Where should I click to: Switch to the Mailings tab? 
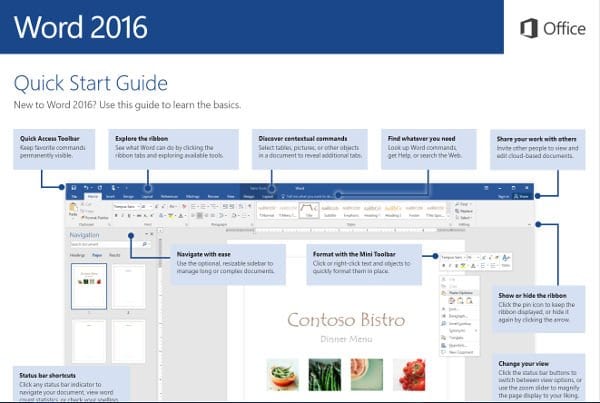tap(193, 196)
